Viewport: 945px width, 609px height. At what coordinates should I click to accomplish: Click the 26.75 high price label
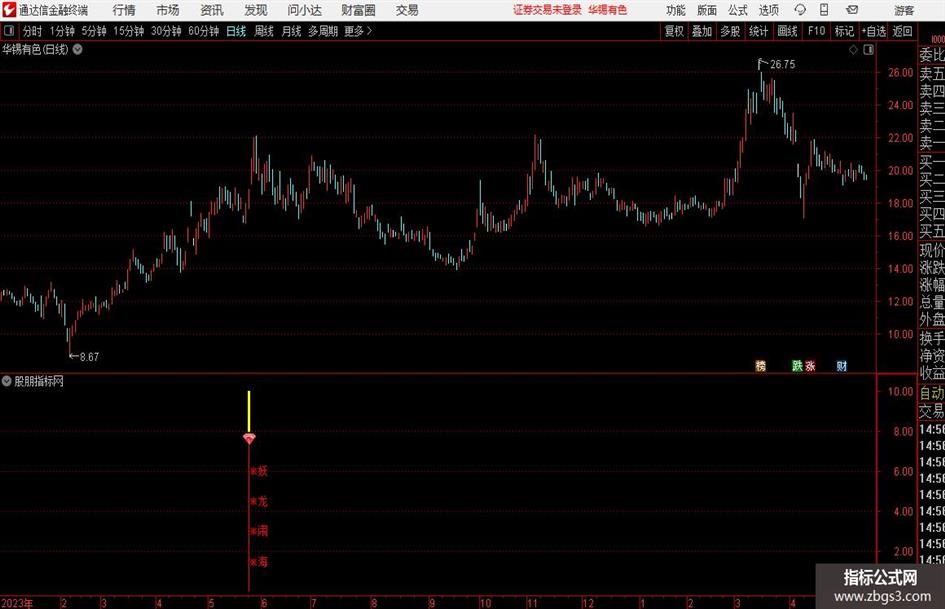(782, 64)
